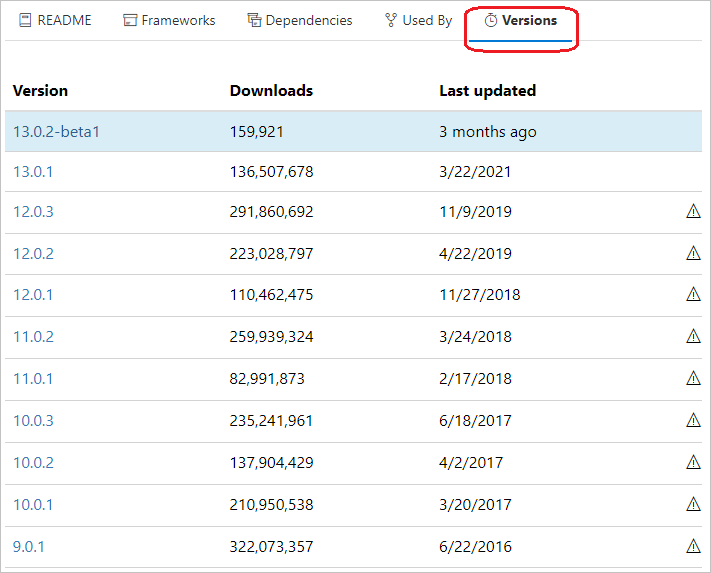Click the date 2/17/2018
711x573 pixels.
475,379
